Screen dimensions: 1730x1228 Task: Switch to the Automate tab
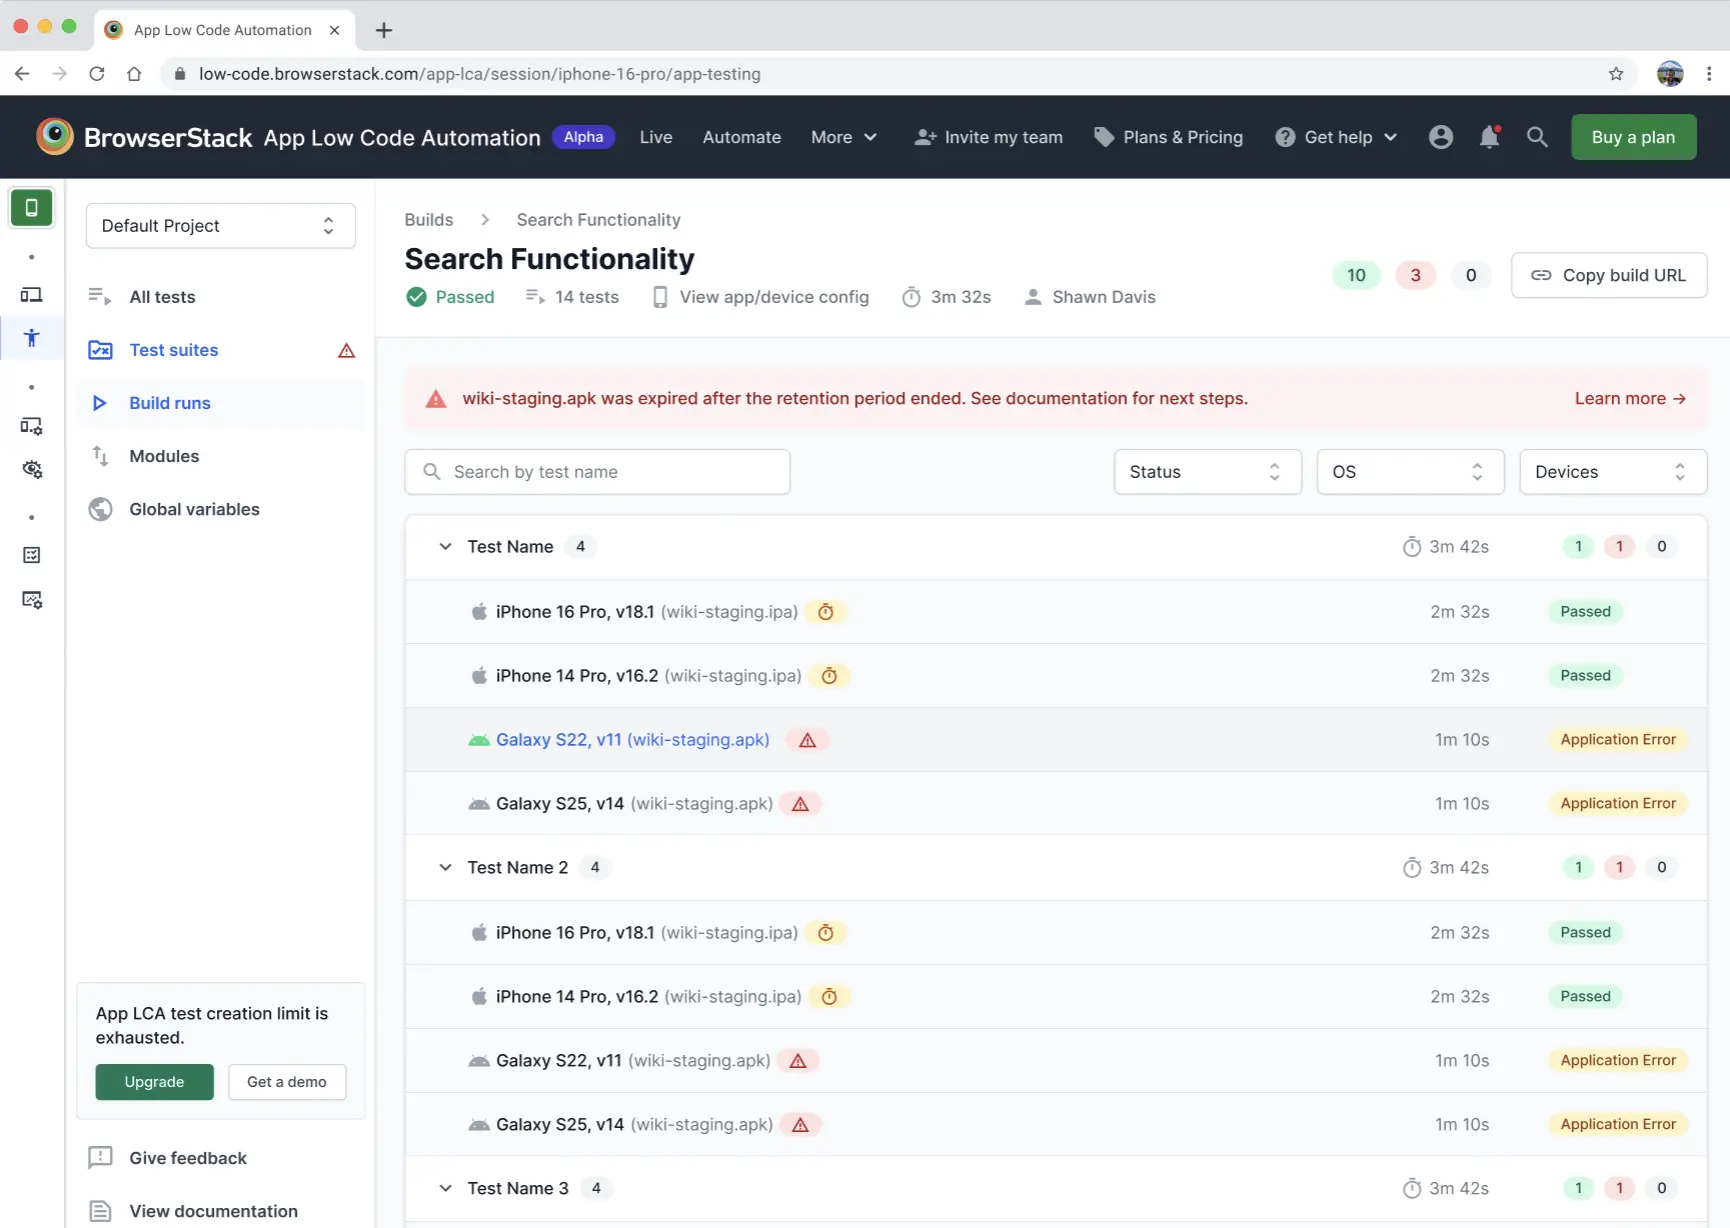741,137
